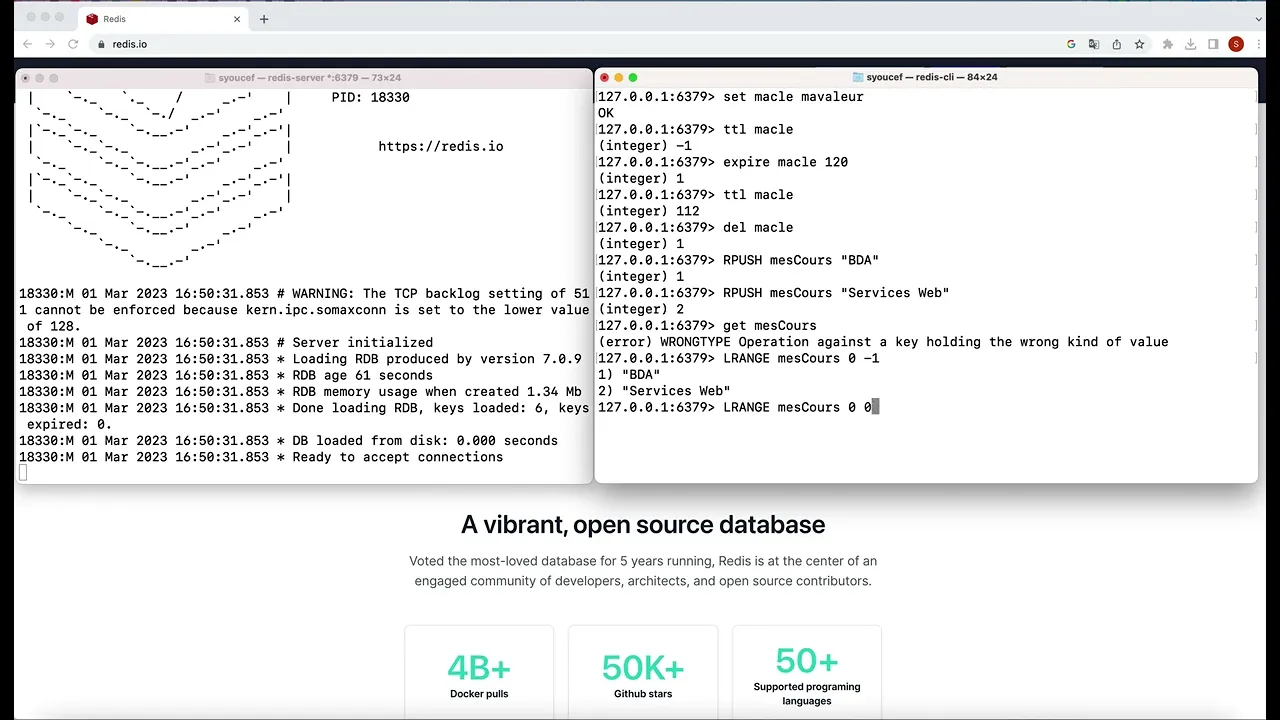Minimize the redis-cli terminal window
Image resolution: width=1280 pixels, height=720 pixels.
click(618, 77)
